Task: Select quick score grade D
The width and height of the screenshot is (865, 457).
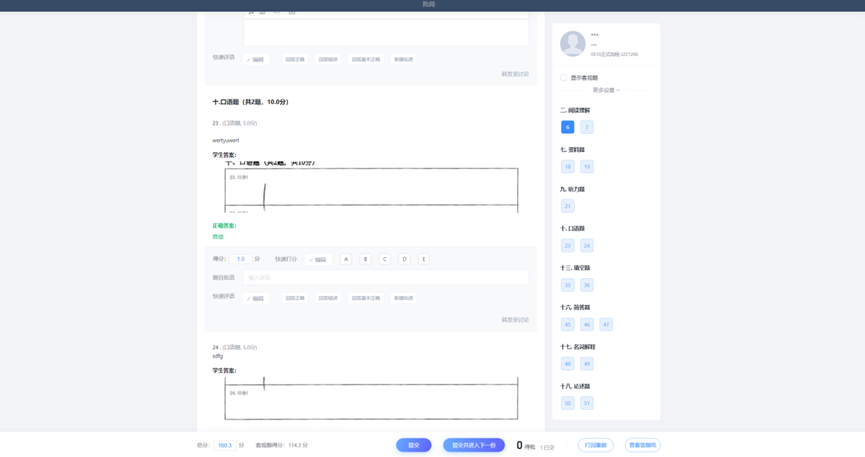Action: [404, 259]
